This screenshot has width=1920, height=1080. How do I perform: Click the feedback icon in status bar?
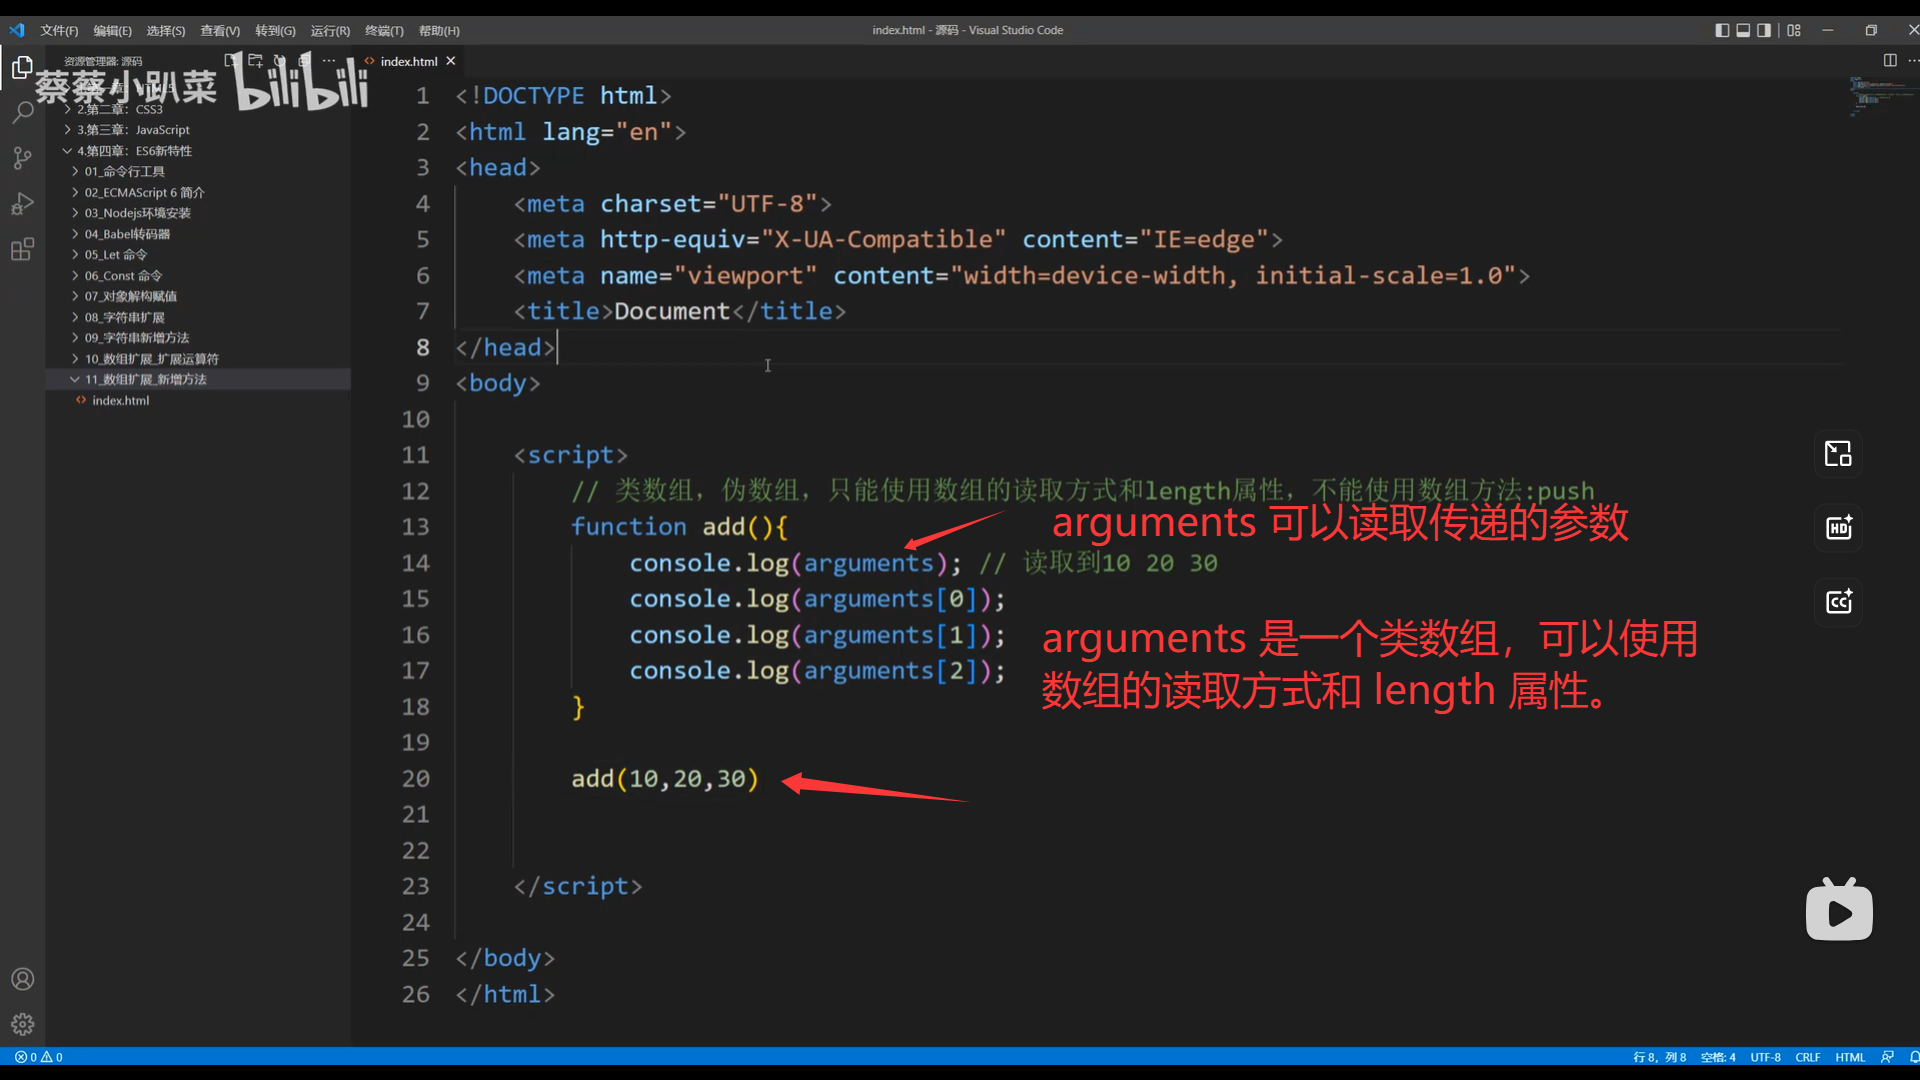(x=1887, y=1057)
